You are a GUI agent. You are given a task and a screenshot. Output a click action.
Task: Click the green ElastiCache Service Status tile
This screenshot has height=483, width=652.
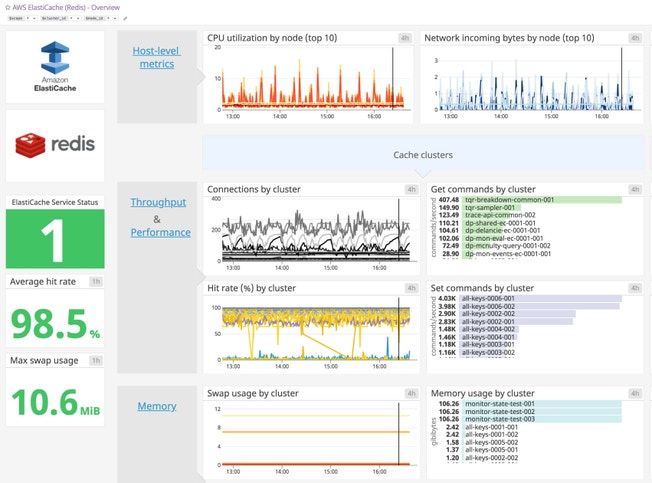[x=55, y=239]
